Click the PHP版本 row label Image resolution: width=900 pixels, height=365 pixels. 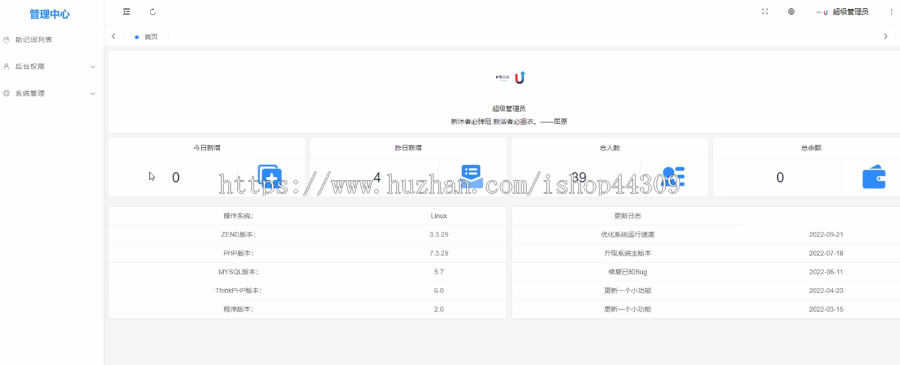tap(238, 253)
